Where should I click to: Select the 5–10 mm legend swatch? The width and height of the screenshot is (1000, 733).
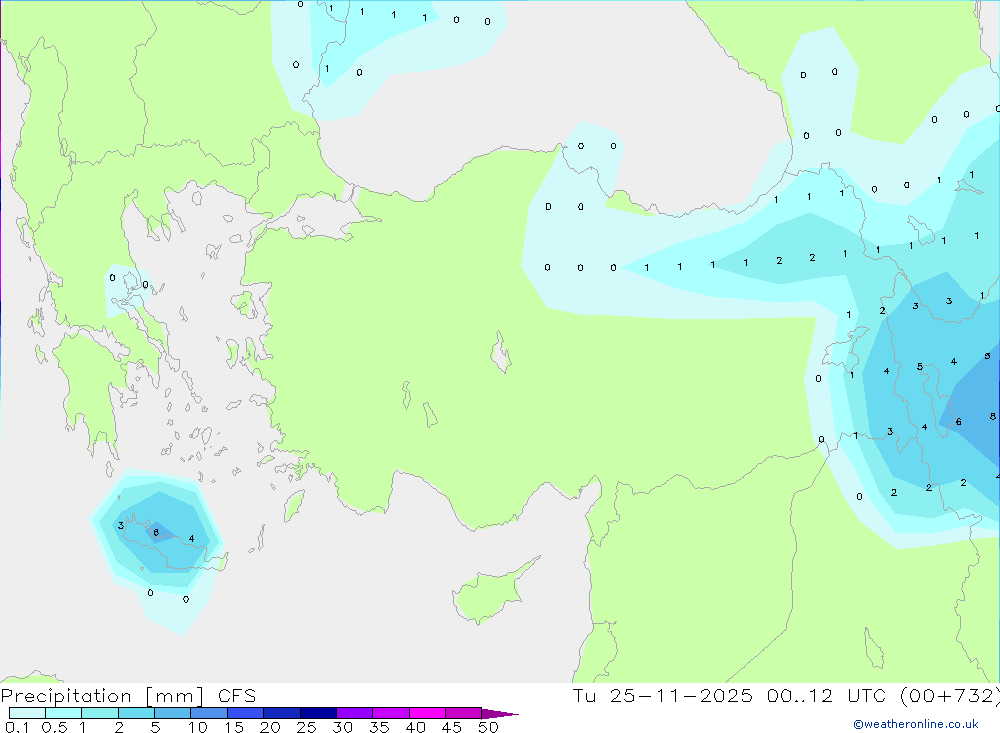pyautogui.click(x=172, y=713)
